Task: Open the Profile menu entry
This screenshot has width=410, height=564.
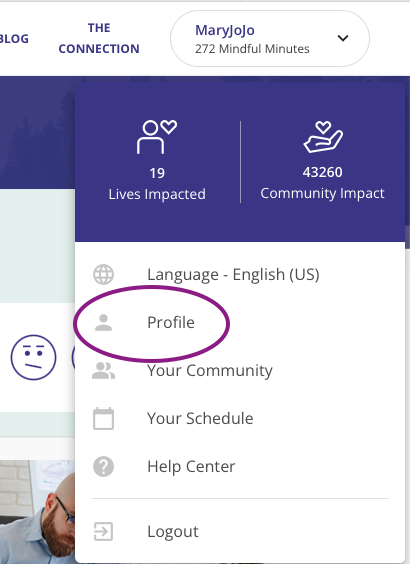Action: (x=240, y=322)
